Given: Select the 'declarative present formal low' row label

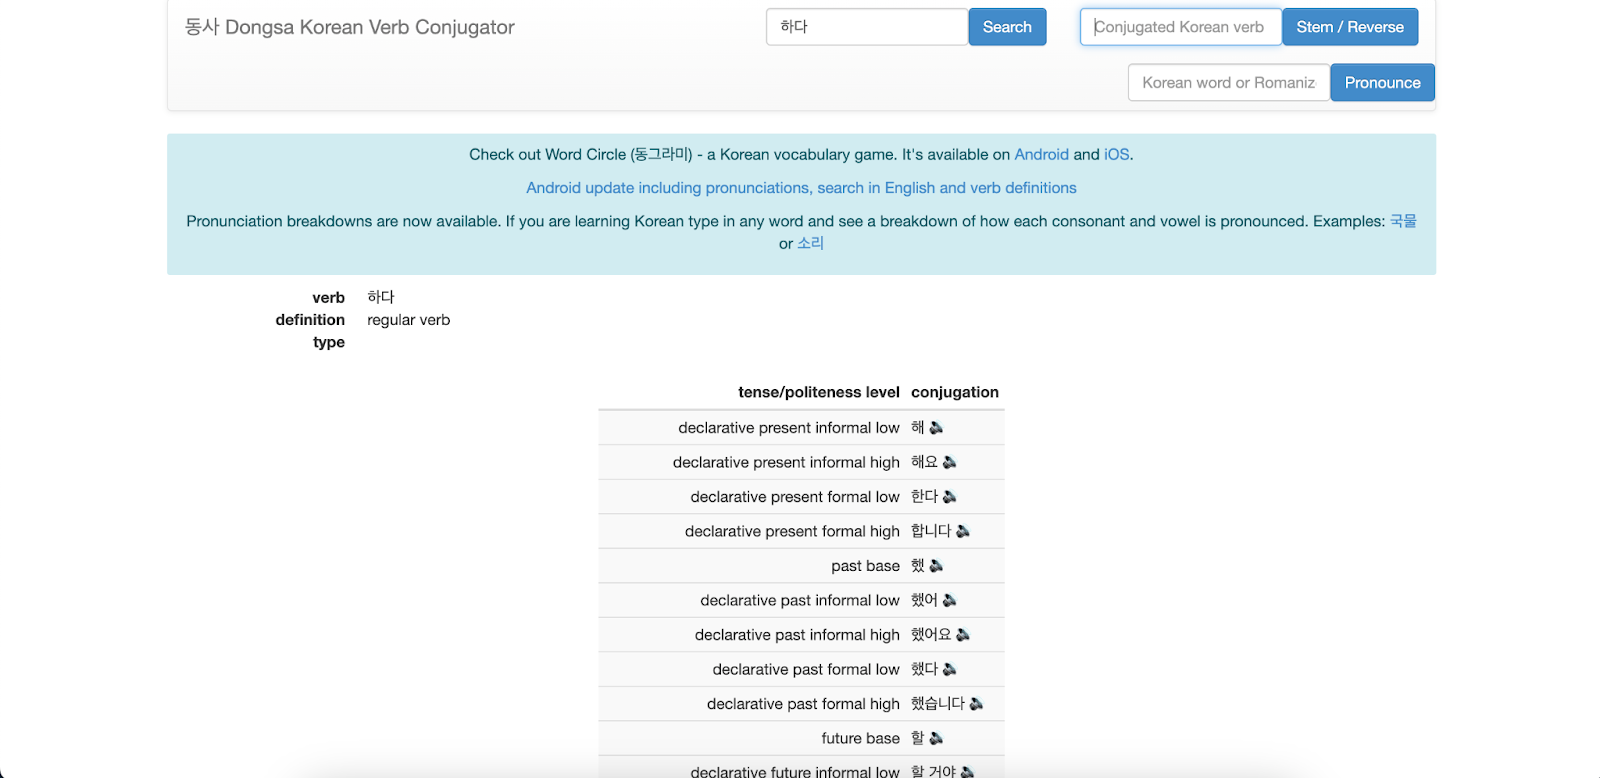Looking at the screenshot, I should [x=795, y=497].
